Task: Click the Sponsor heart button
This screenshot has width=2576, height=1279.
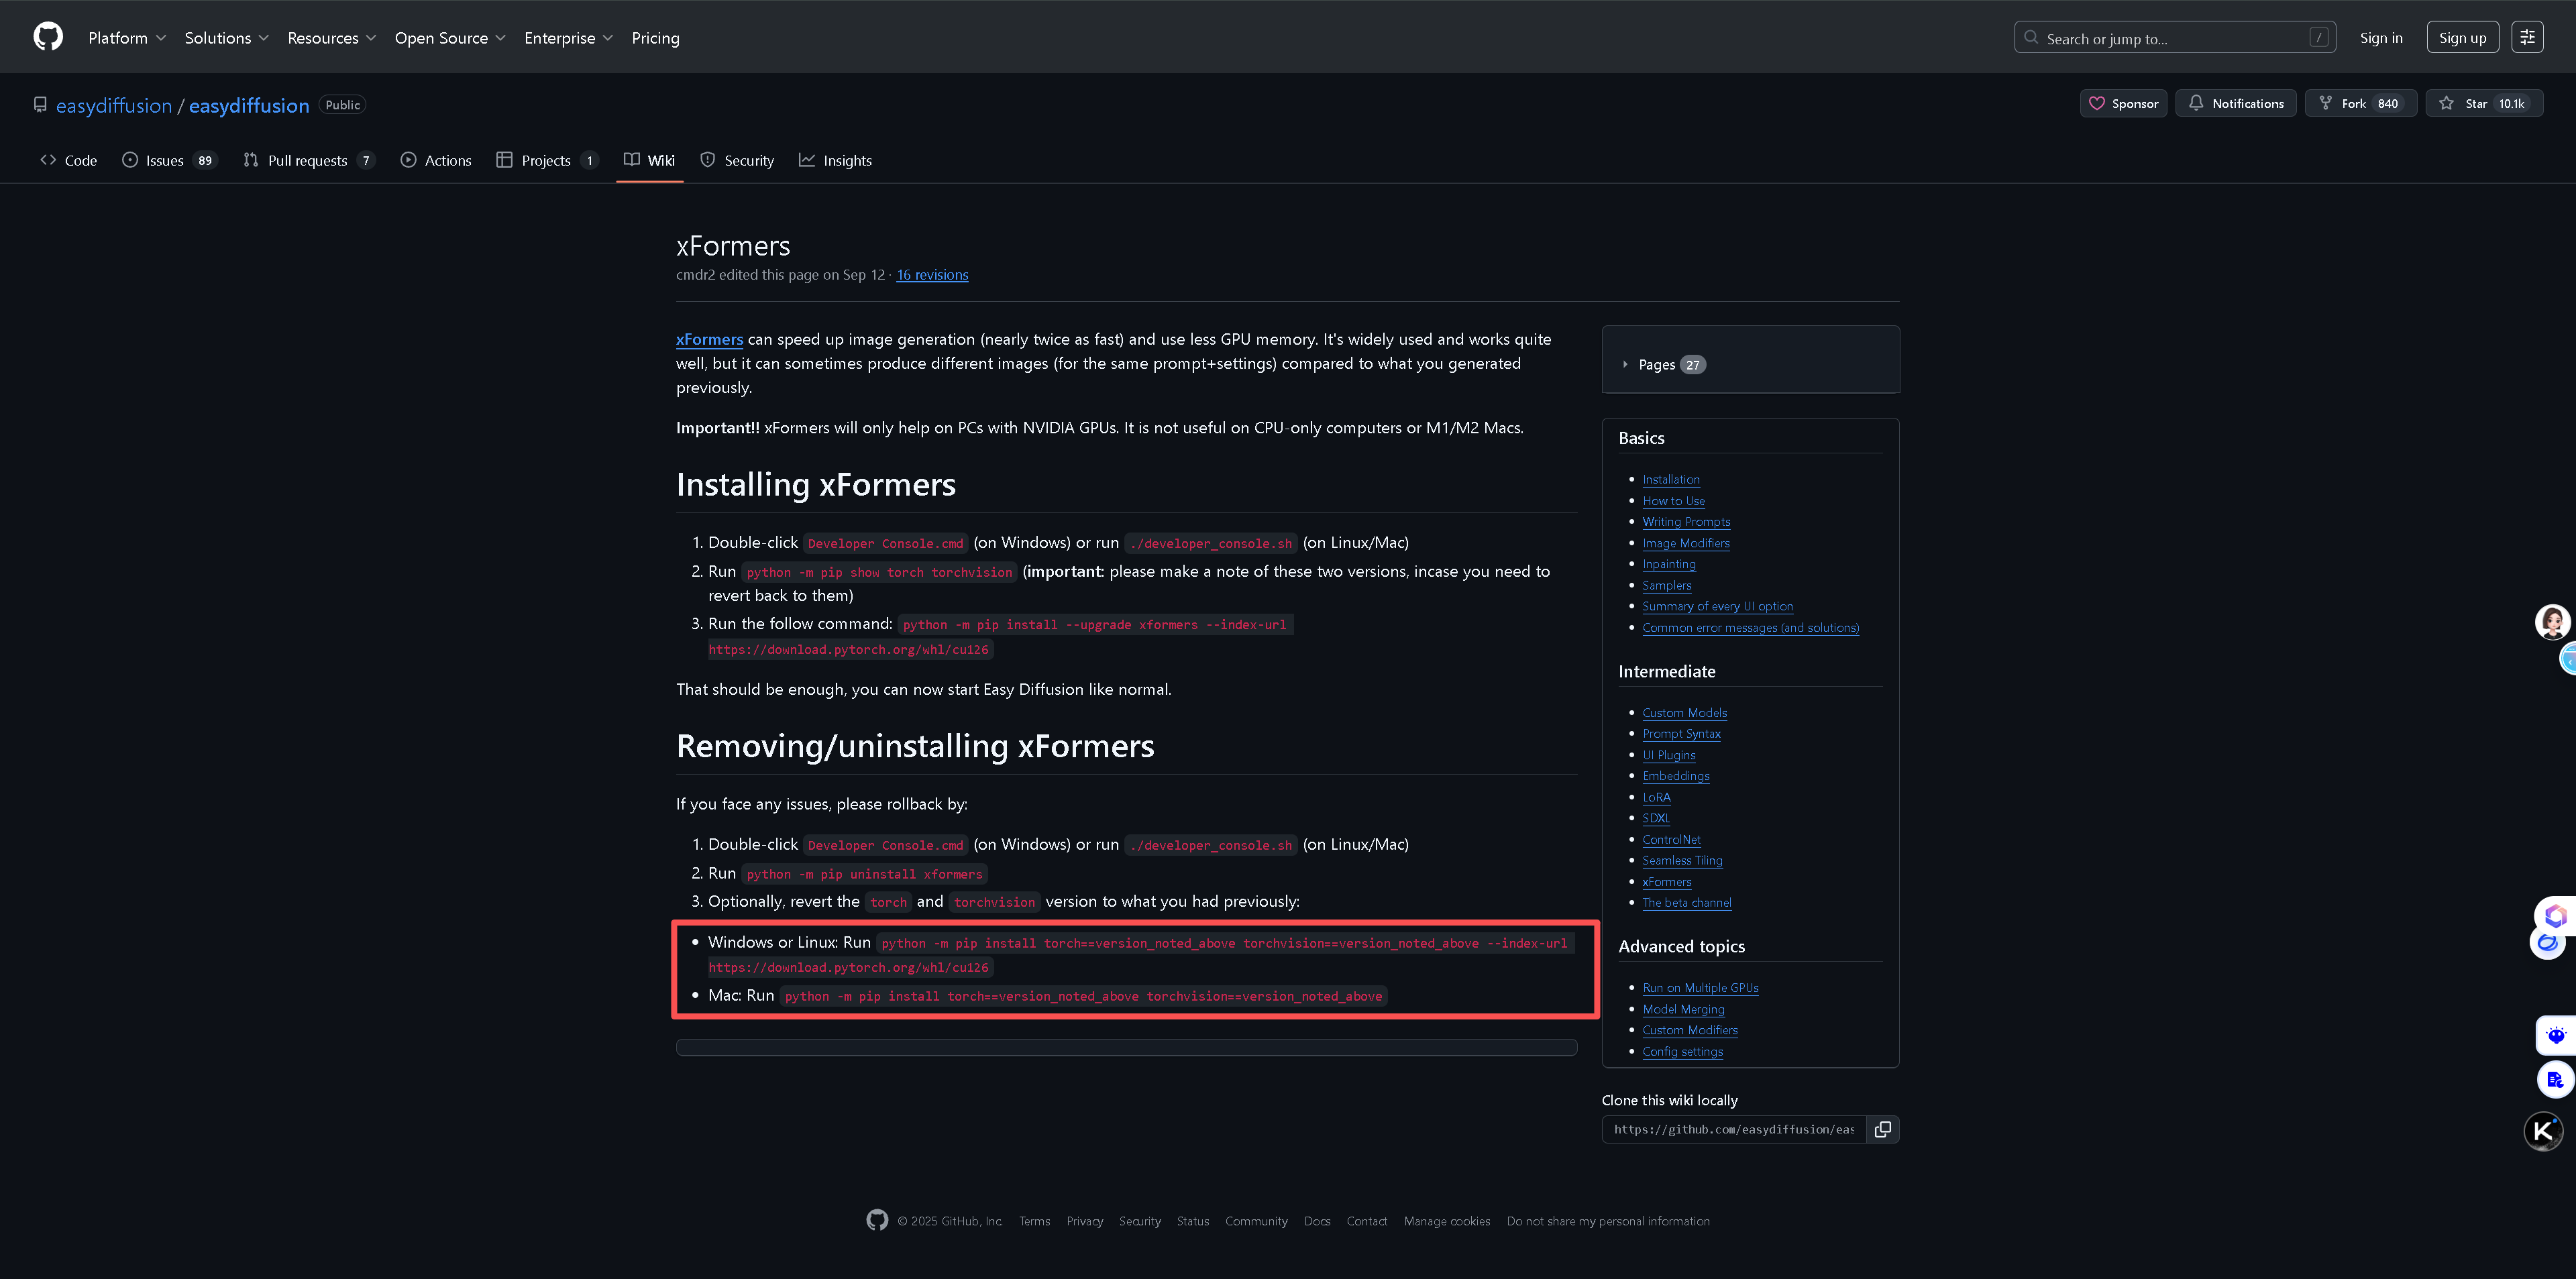Action: tap(2123, 103)
